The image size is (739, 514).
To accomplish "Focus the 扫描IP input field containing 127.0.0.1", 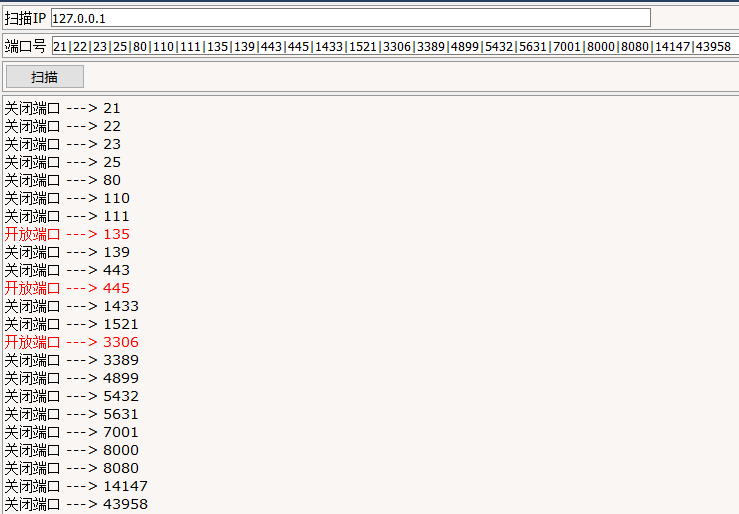I will click(350, 18).
